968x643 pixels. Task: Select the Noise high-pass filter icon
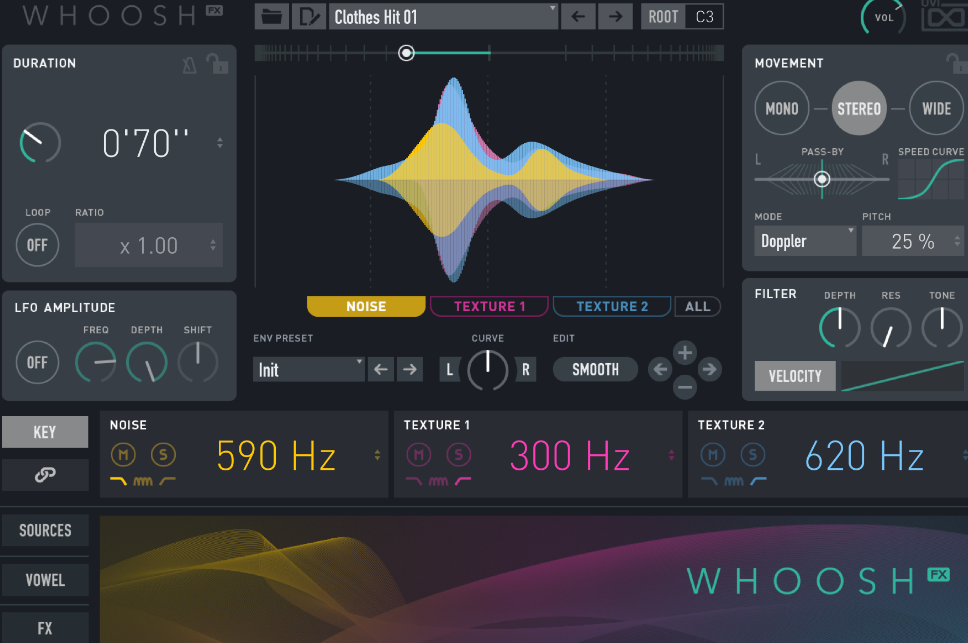pyautogui.click(x=167, y=481)
